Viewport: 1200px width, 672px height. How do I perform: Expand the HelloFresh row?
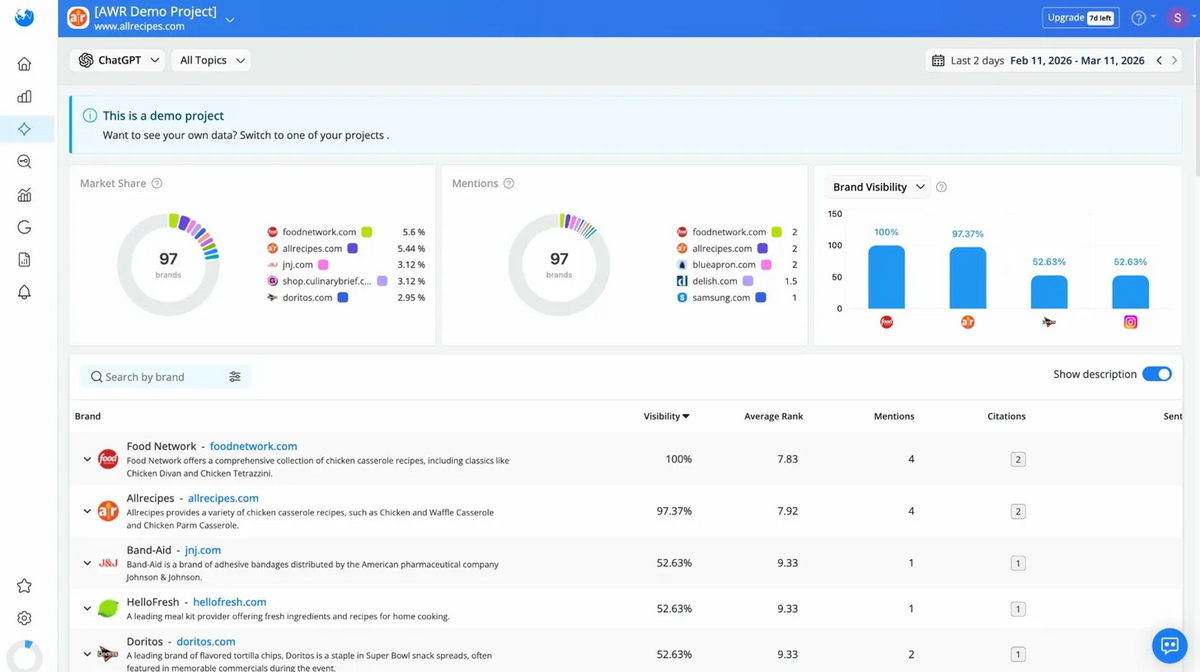click(87, 608)
